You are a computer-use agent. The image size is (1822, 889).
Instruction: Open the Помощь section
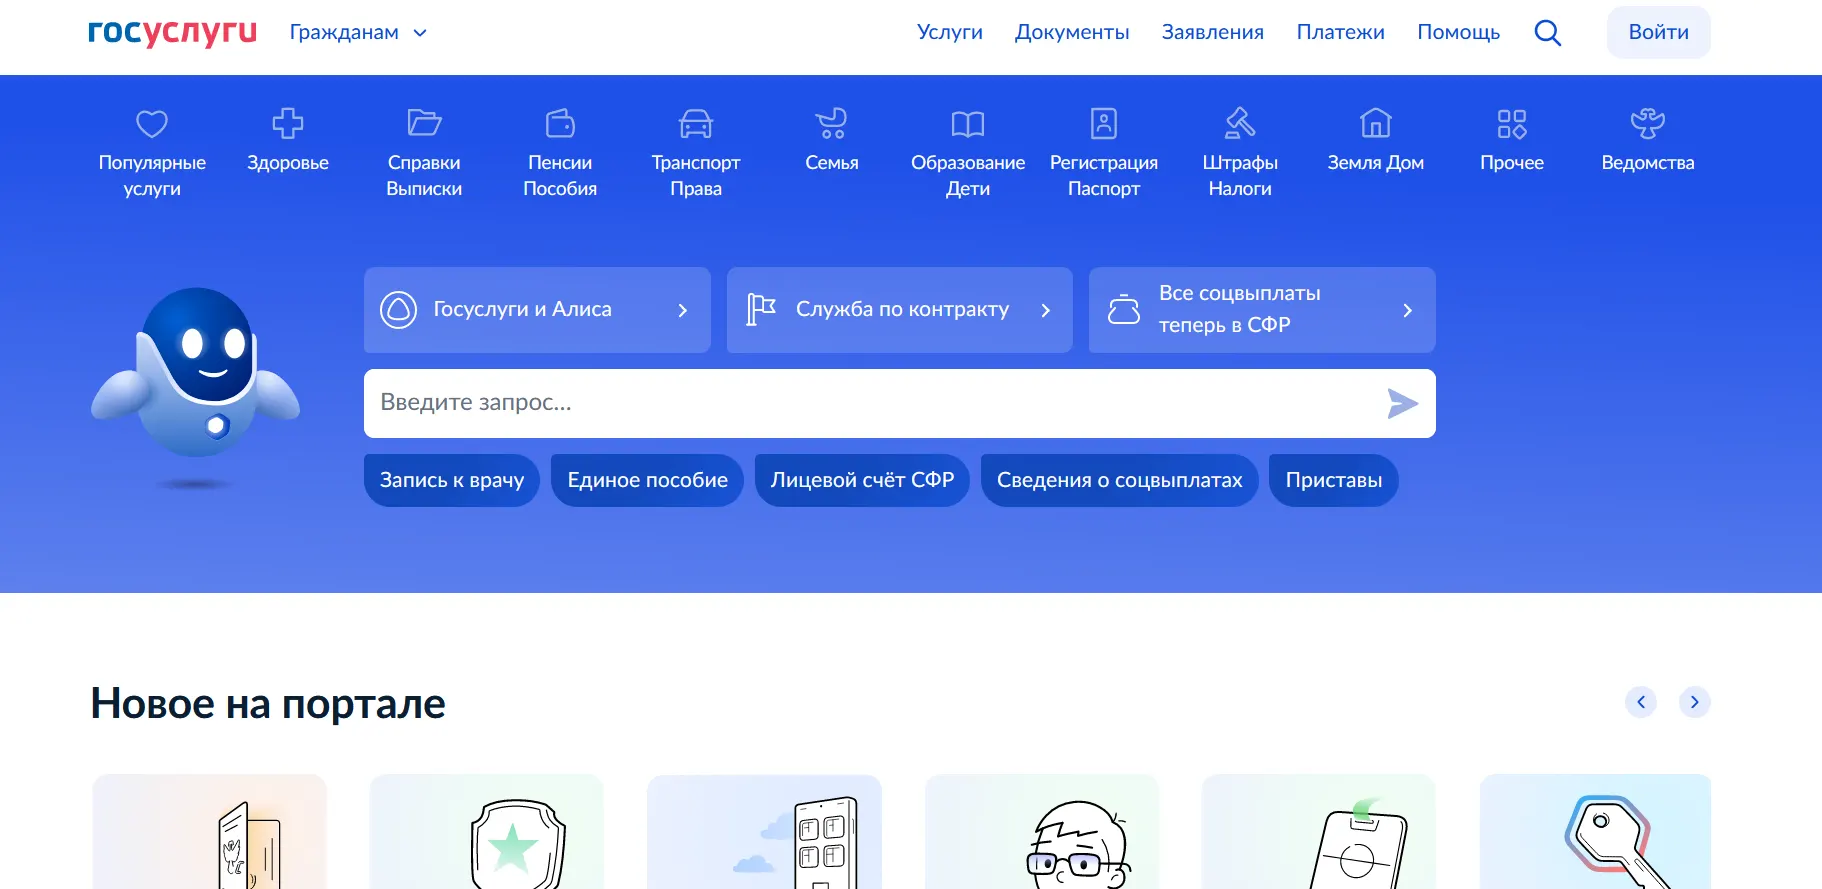(x=1458, y=32)
